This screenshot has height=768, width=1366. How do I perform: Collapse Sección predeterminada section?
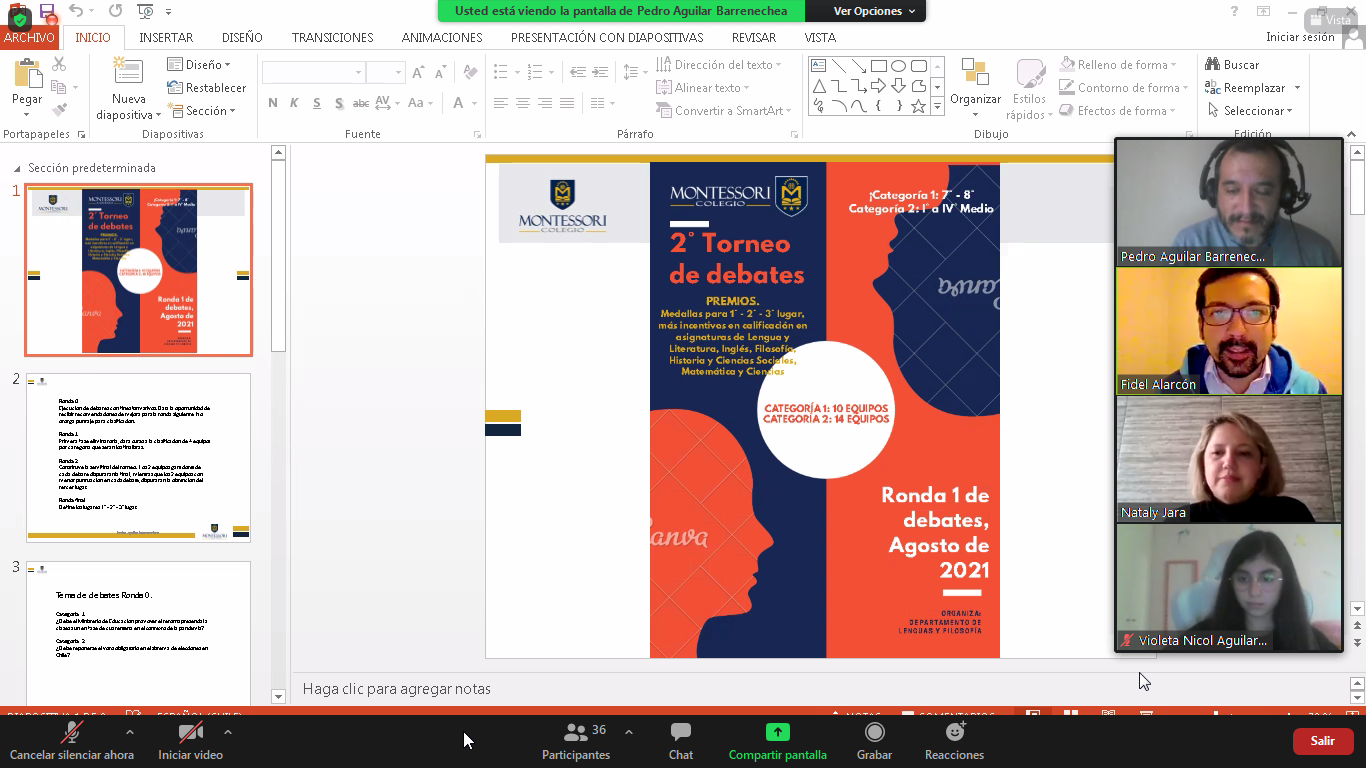[x=16, y=169]
